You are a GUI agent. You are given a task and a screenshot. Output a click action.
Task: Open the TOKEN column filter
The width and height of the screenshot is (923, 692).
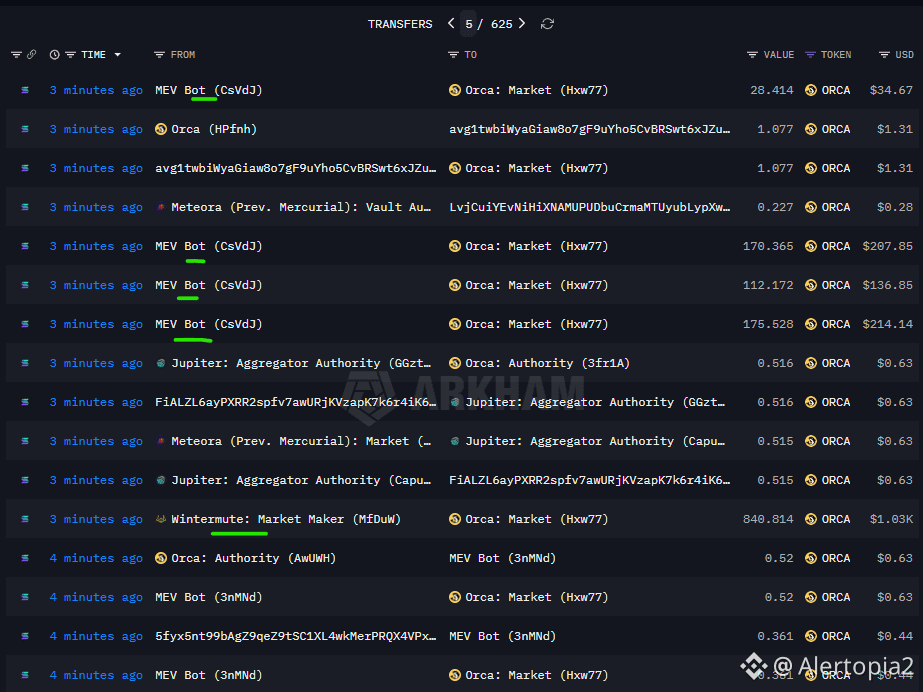coord(810,55)
